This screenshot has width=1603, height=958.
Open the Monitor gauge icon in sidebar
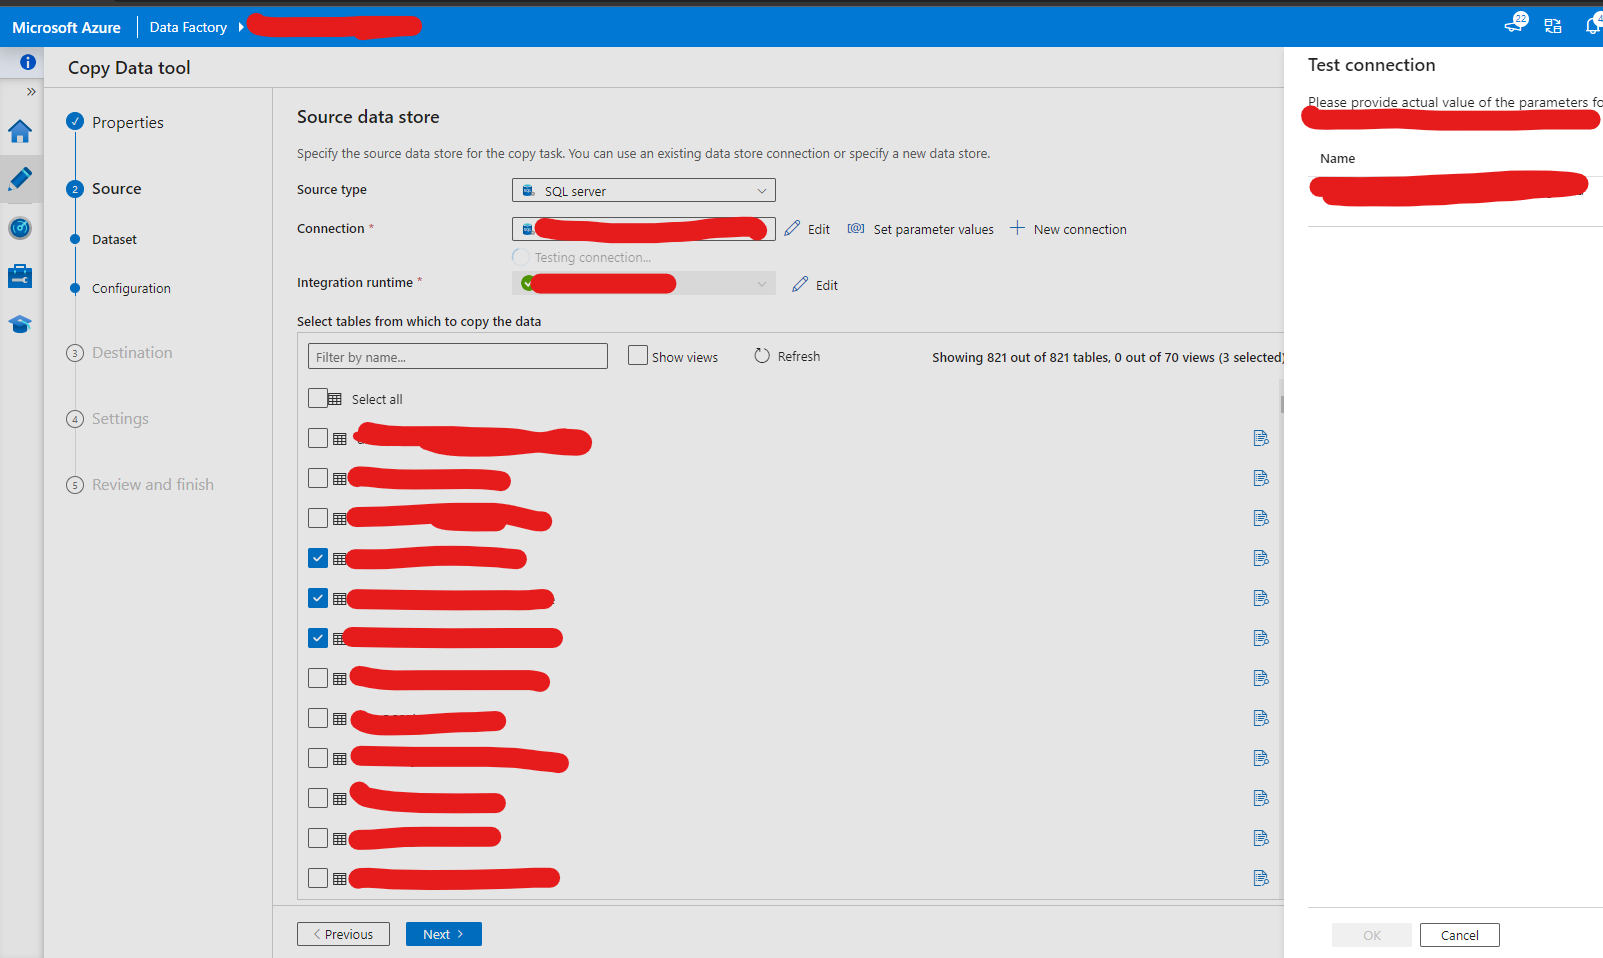point(20,228)
